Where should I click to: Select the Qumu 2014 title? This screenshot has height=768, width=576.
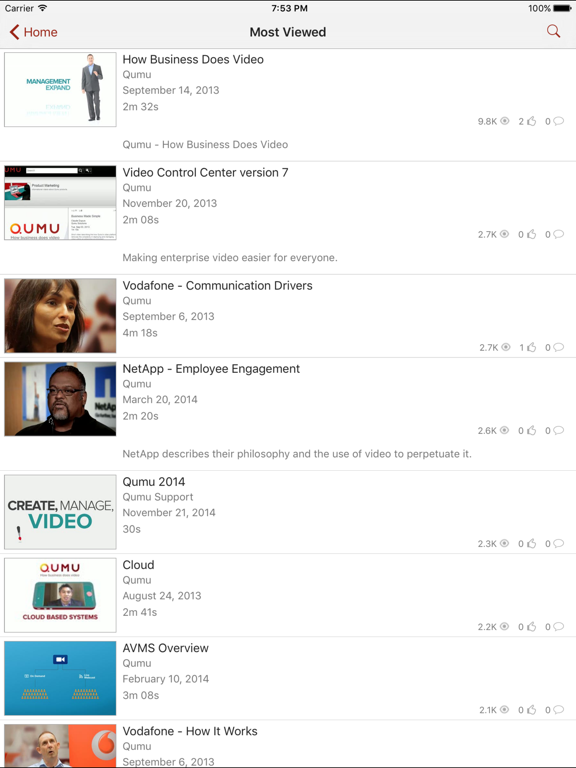tap(154, 481)
